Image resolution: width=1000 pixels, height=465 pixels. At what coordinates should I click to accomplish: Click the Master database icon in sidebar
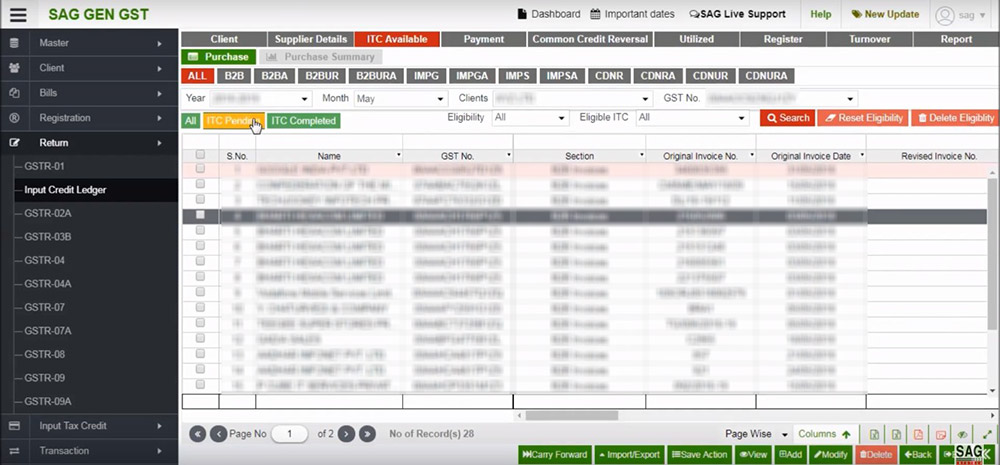coord(14,43)
